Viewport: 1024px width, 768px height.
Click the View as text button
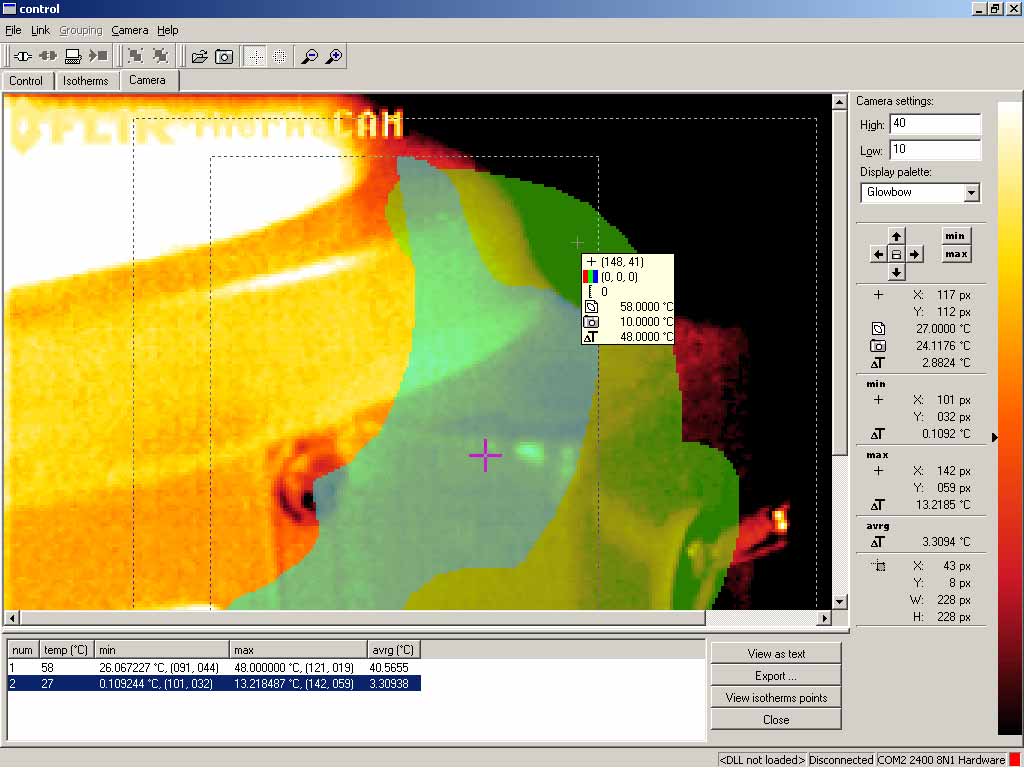pos(776,653)
